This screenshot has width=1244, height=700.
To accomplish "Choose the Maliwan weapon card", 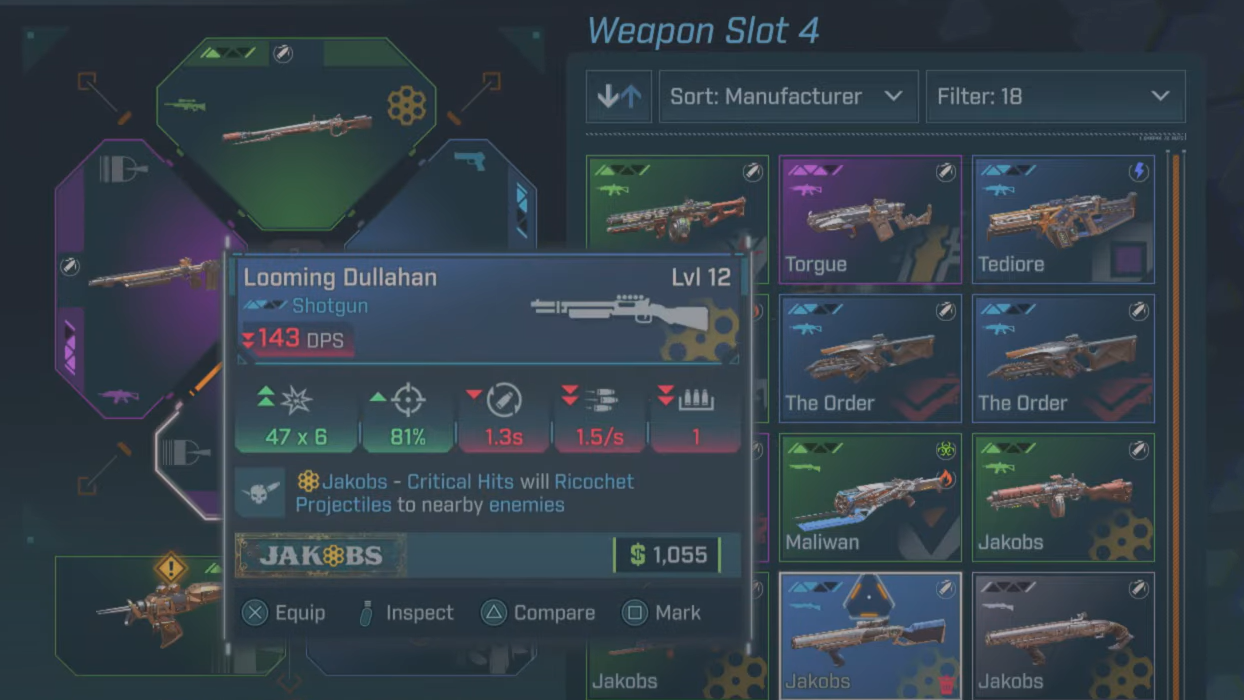I will click(870, 497).
